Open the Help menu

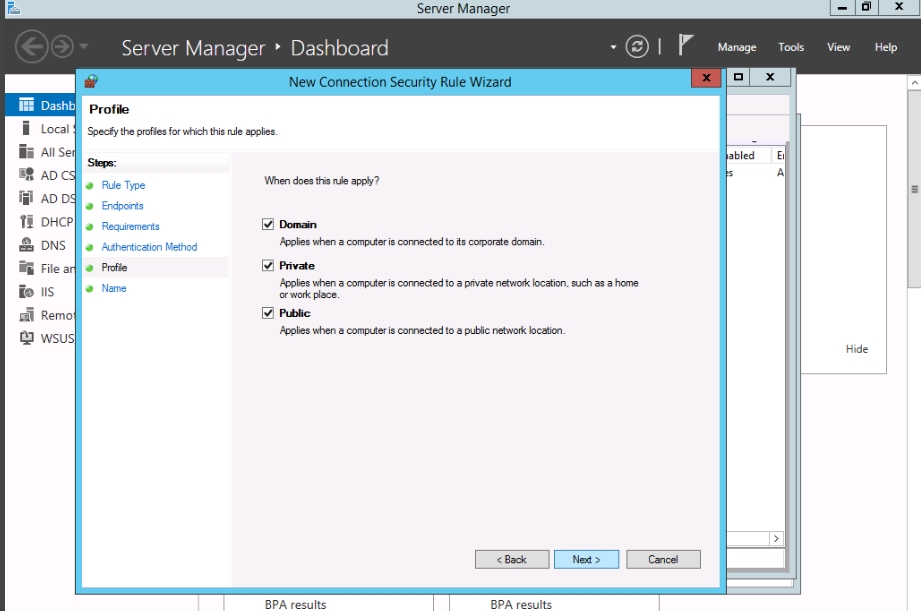[x=885, y=47]
